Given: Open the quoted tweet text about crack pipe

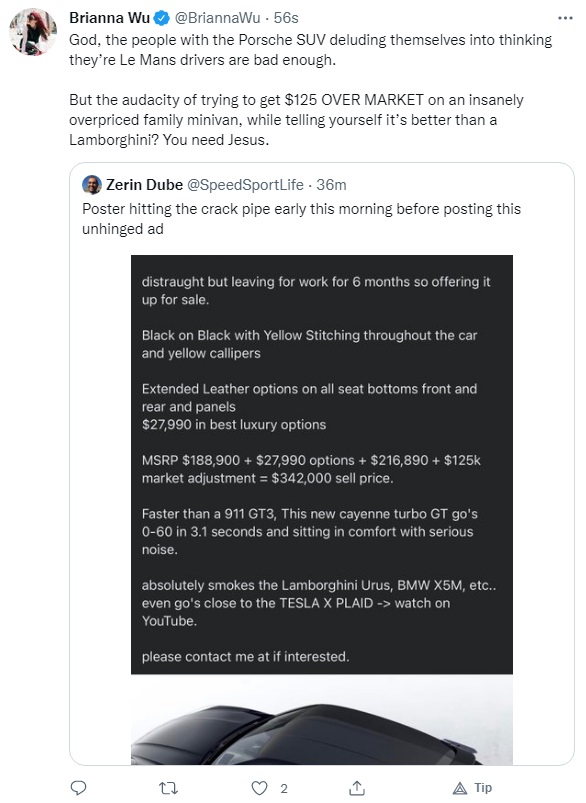Looking at the screenshot, I should point(301,219).
